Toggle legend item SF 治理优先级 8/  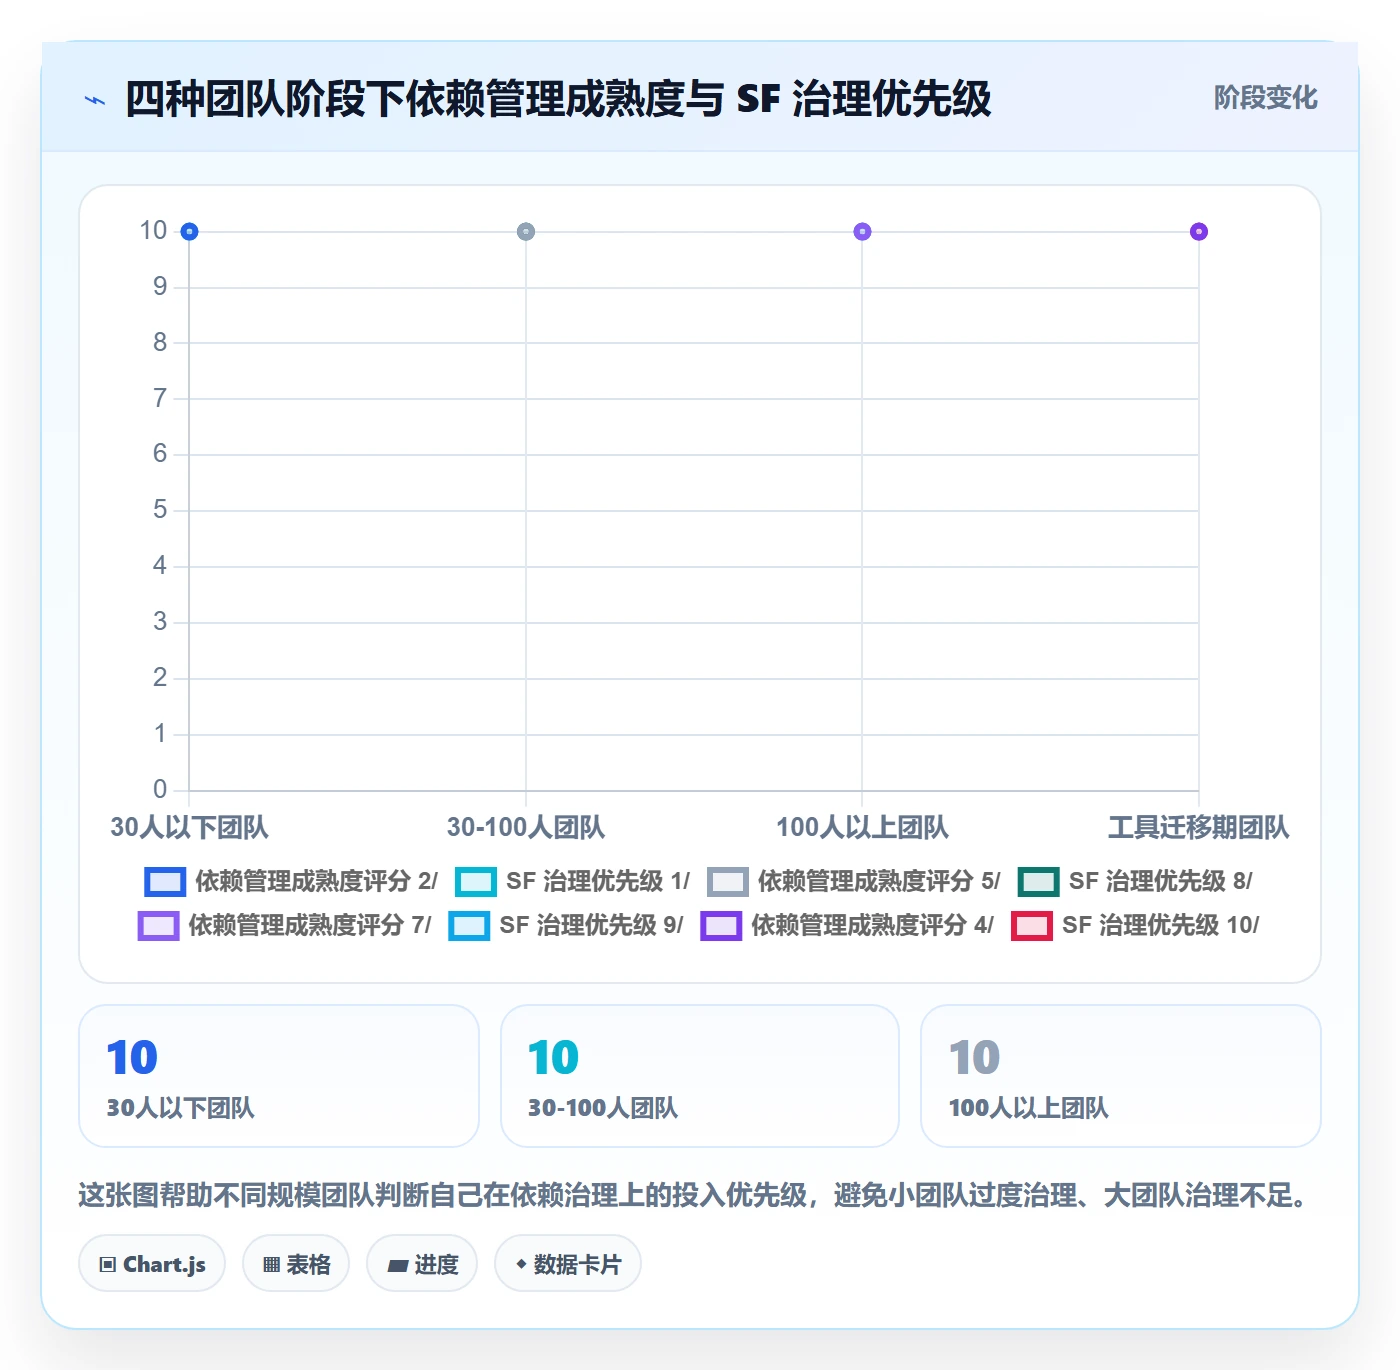click(1135, 881)
